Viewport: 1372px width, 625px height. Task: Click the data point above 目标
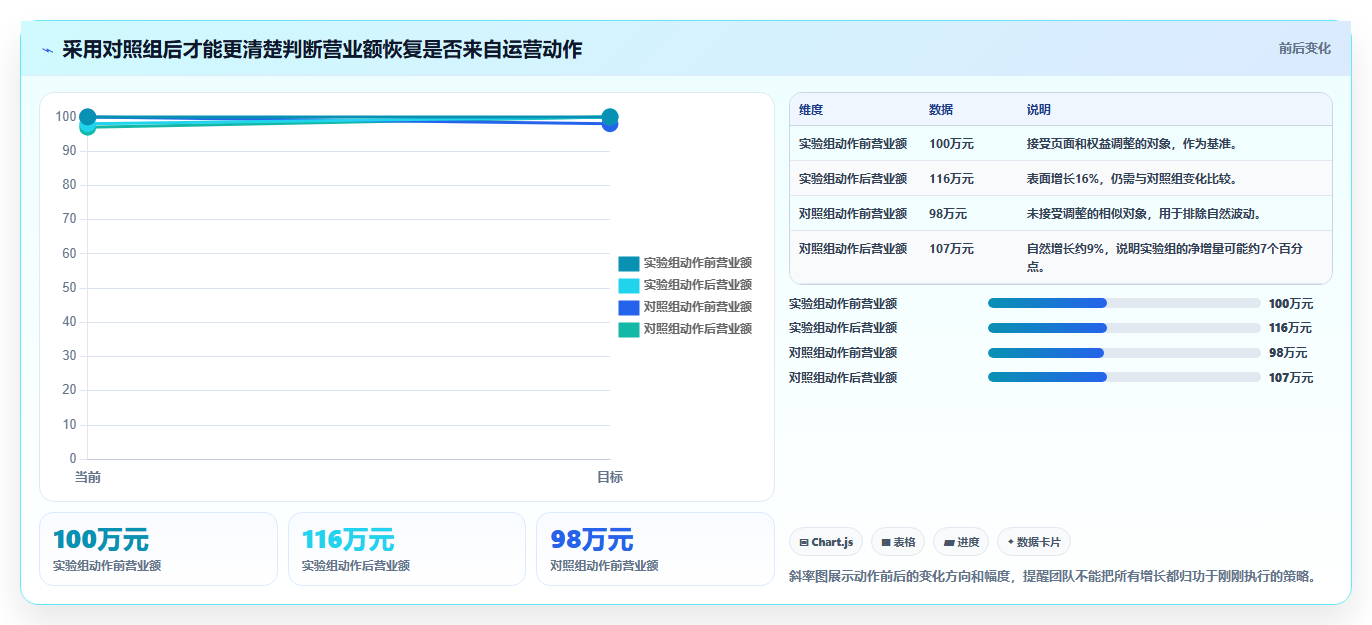tap(610, 117)
